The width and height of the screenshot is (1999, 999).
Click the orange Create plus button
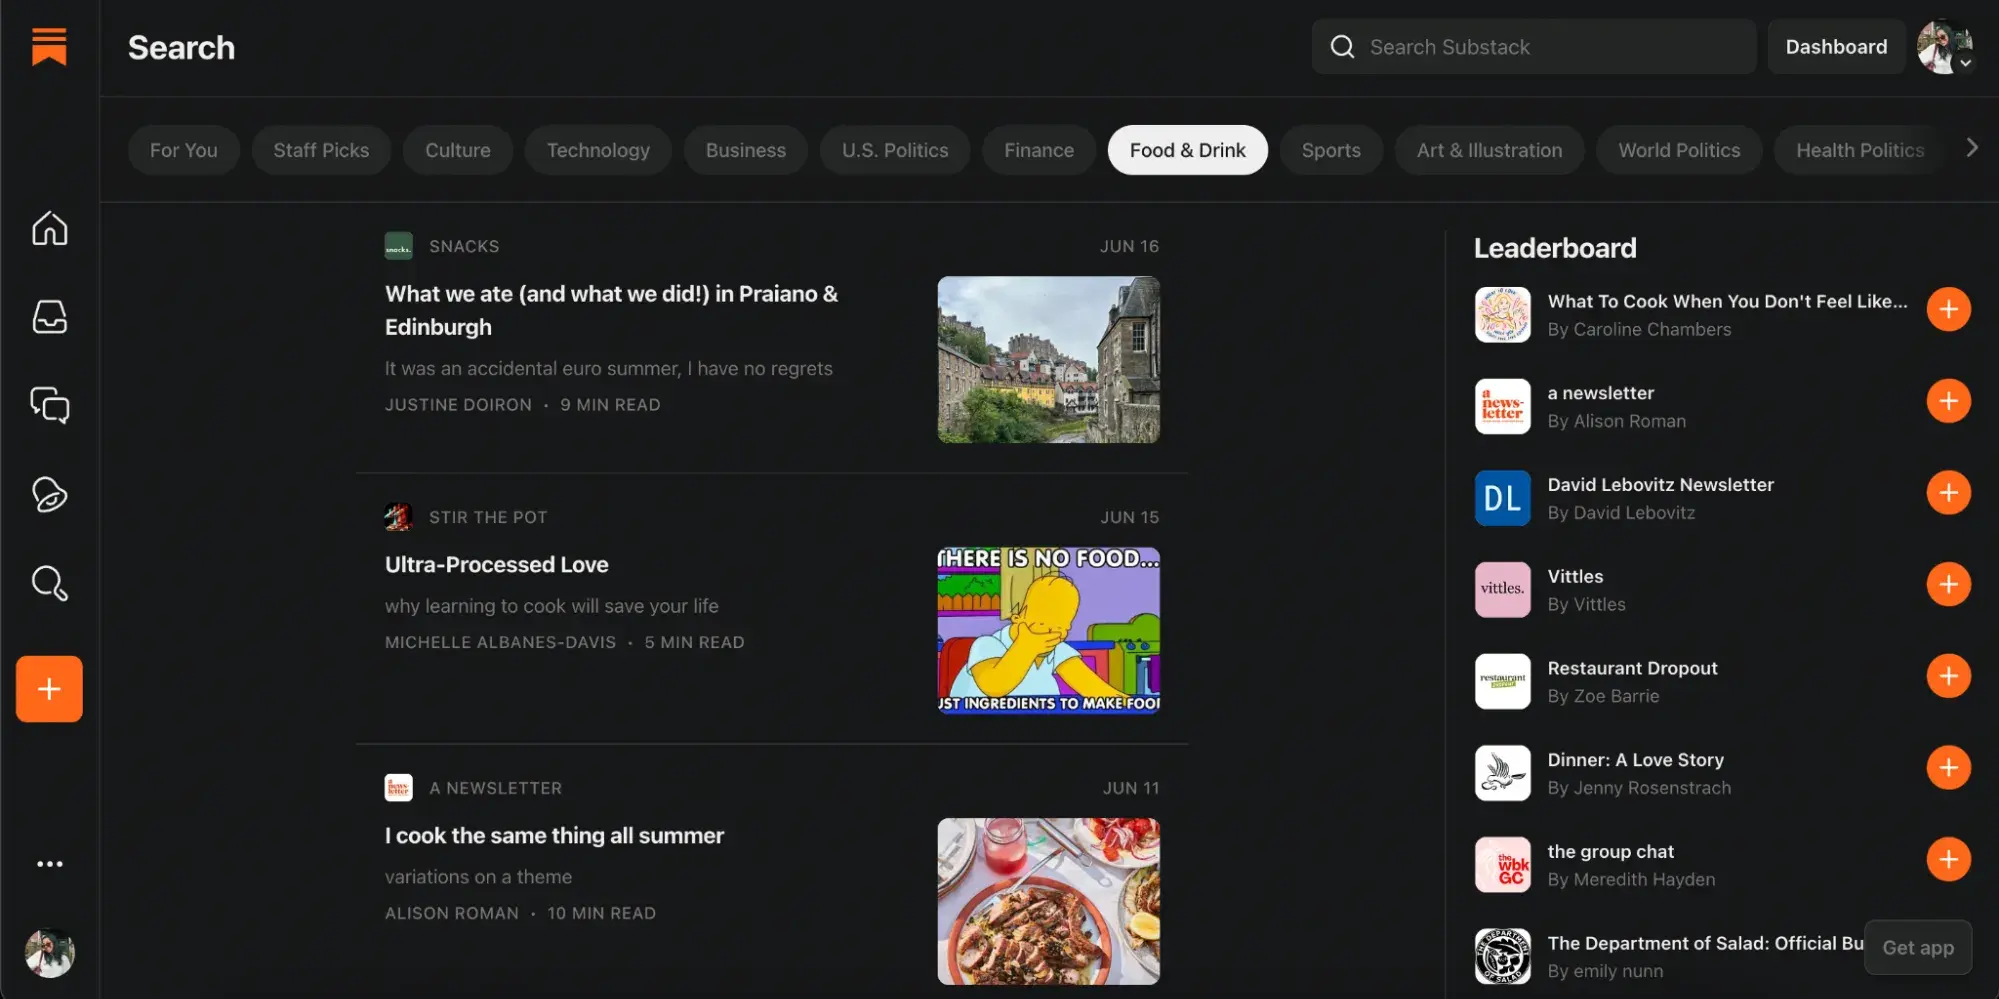click(x=49, y=689)
